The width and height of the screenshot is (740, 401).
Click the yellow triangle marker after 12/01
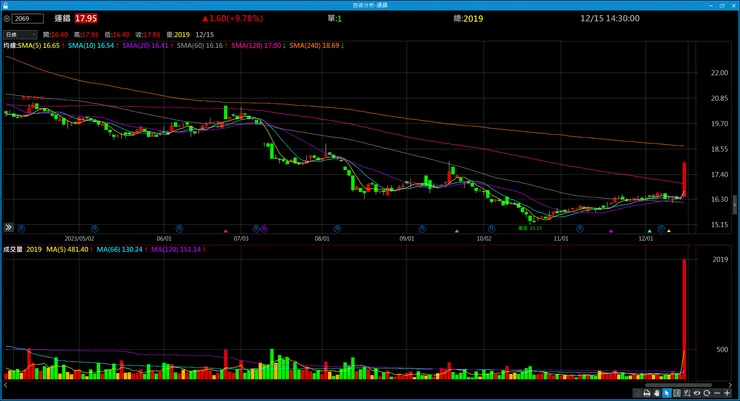coord(669,231)
